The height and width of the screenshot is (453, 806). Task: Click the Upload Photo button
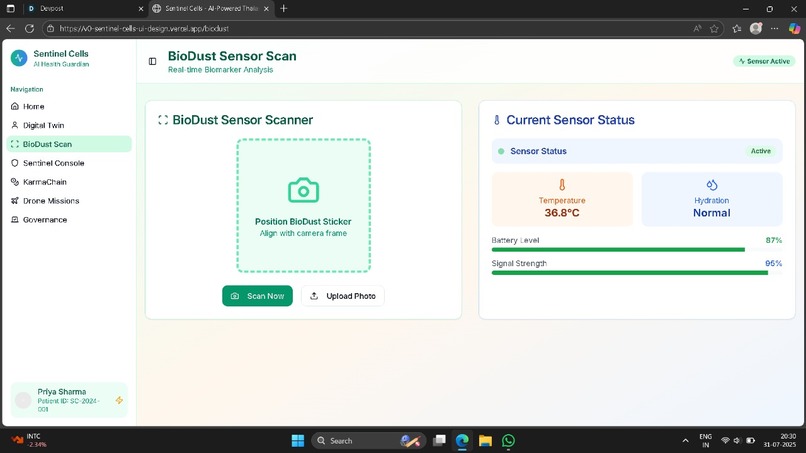click(x=342, y=296)
